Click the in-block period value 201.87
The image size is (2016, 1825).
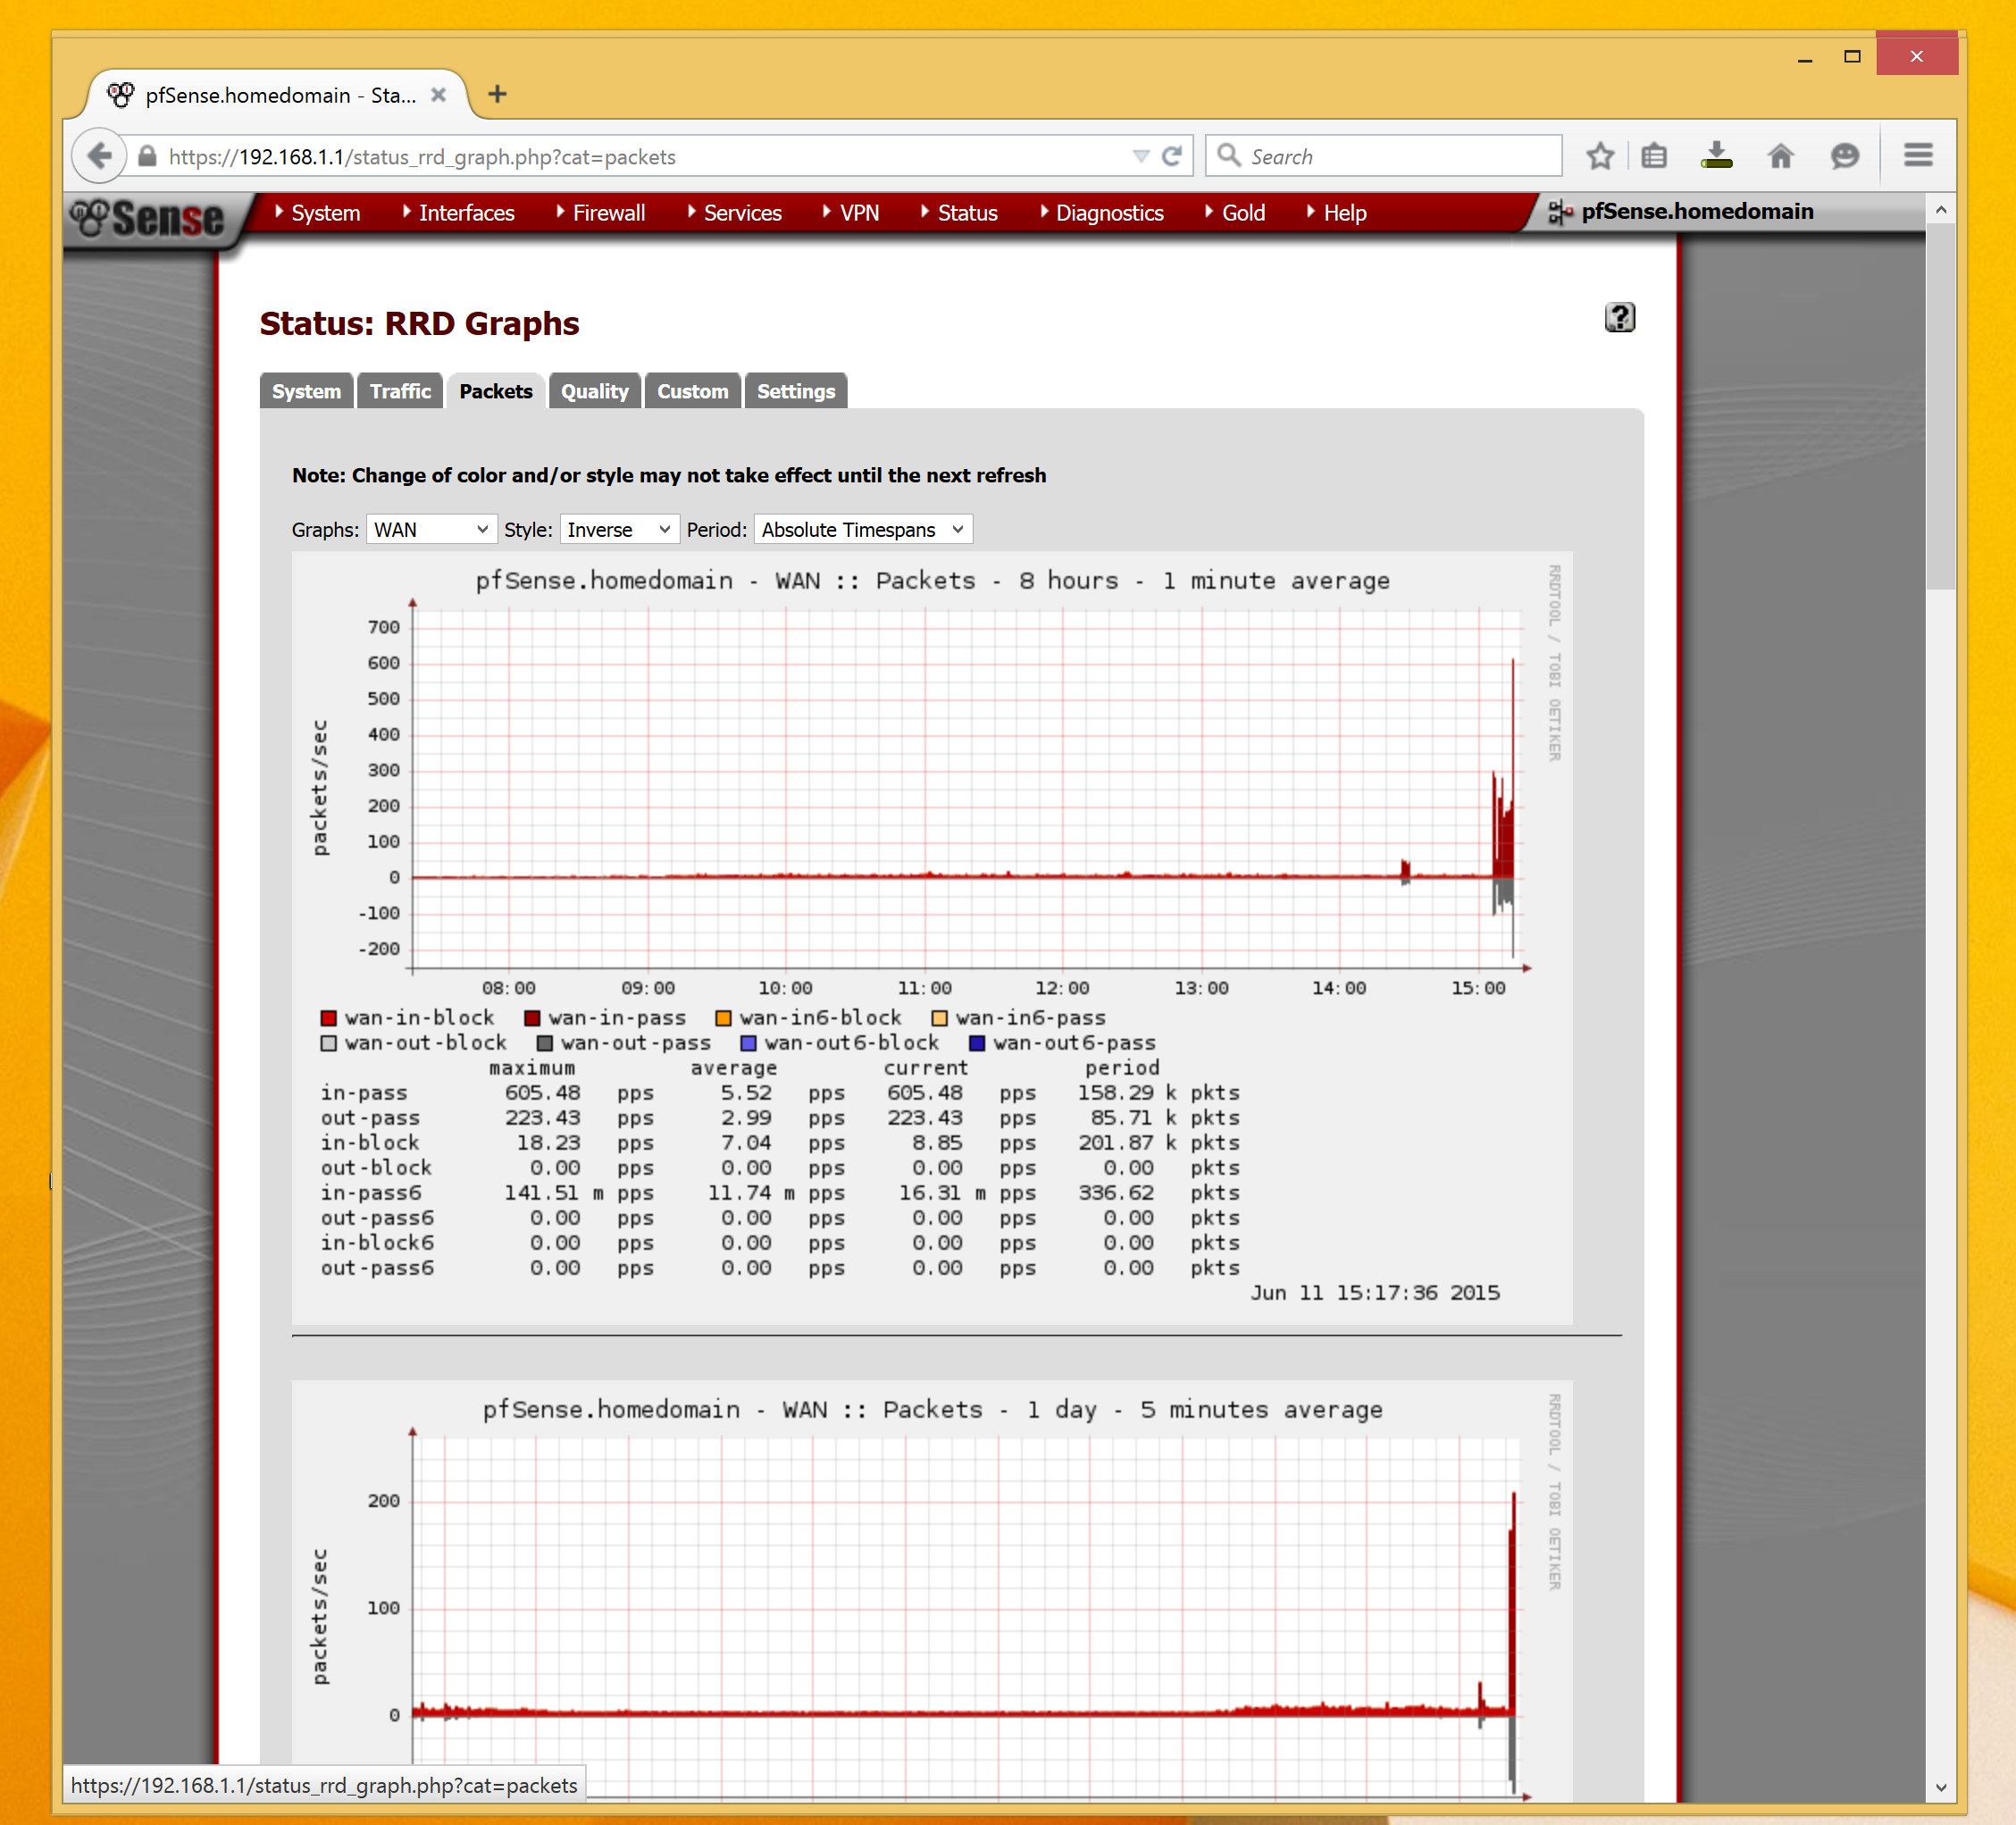pos(1116,1143)
